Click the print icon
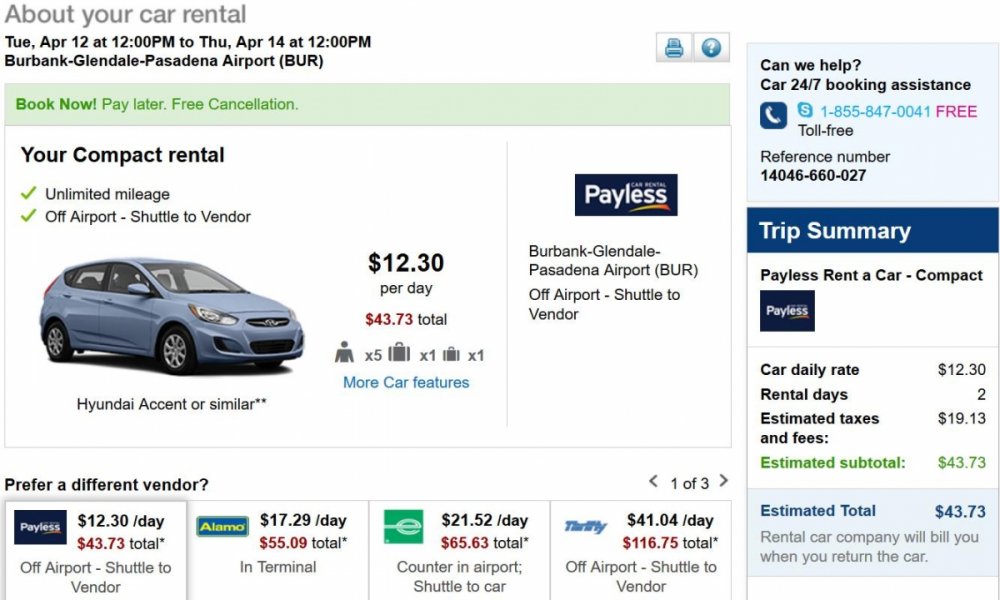The width and height of the screenshot is (1000, 600). coord(673,47)
